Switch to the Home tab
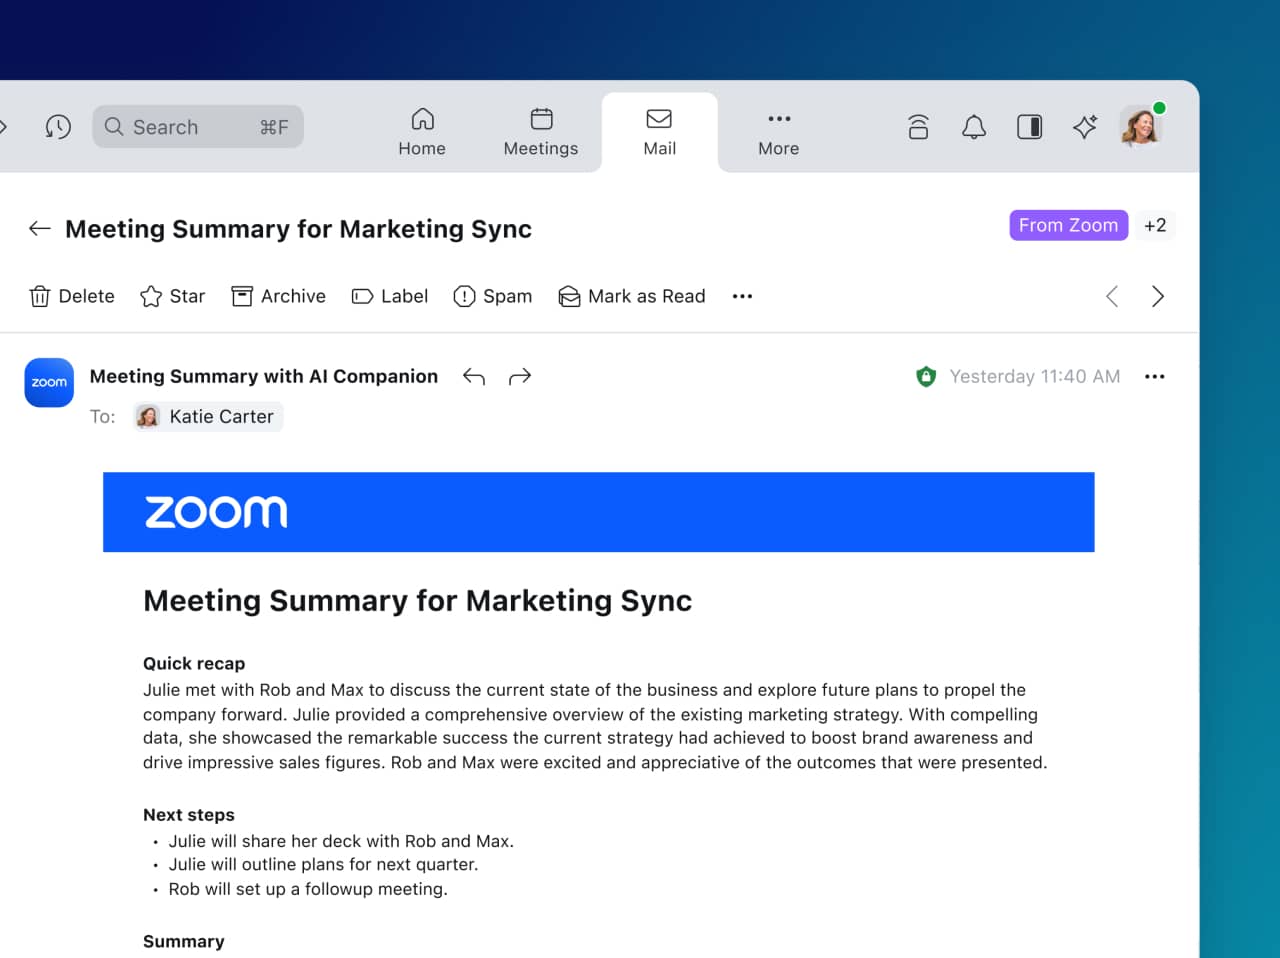 [422, 132]
